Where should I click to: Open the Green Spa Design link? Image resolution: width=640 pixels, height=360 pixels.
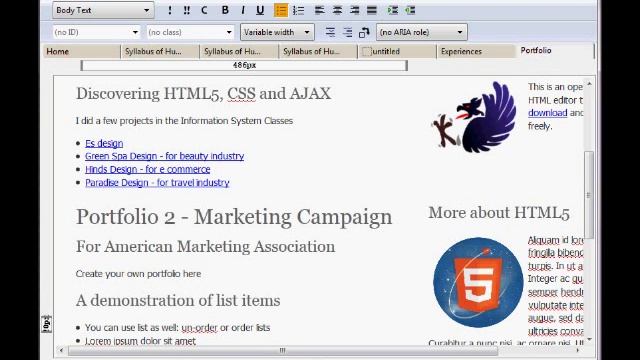pos(164,156)
